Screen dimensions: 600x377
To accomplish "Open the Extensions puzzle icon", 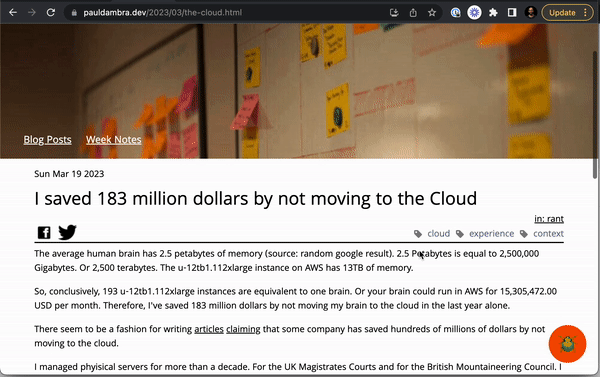I will click(x=493, y=13).
